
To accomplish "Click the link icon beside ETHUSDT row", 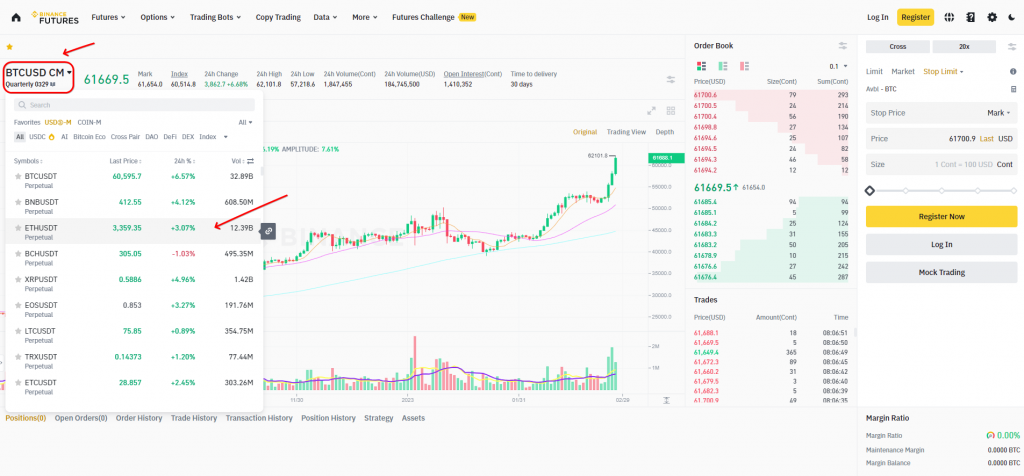I will [268, 230].
